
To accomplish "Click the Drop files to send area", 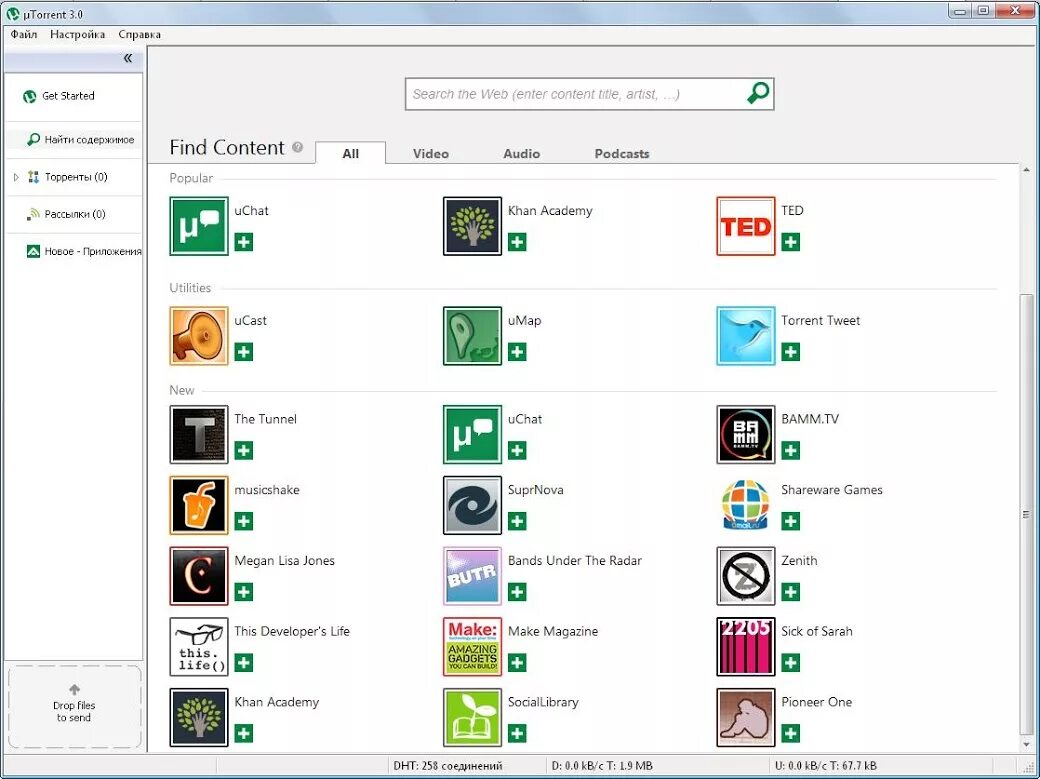I will (74, 707).
